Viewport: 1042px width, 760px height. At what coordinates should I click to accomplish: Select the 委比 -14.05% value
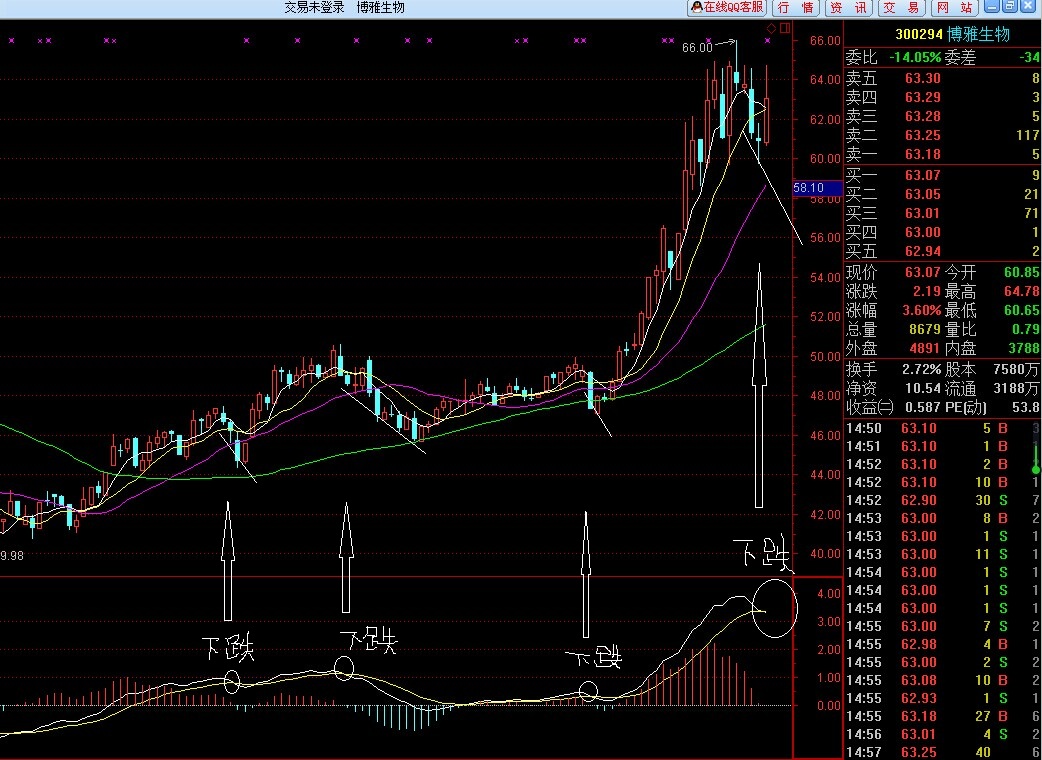[x=914, y=58]
